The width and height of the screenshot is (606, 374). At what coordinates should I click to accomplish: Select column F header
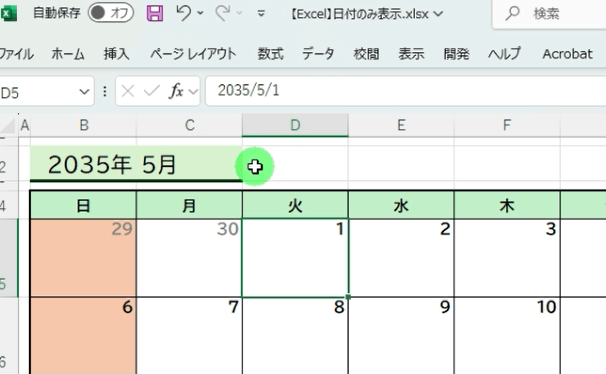(x=507, y=125)
